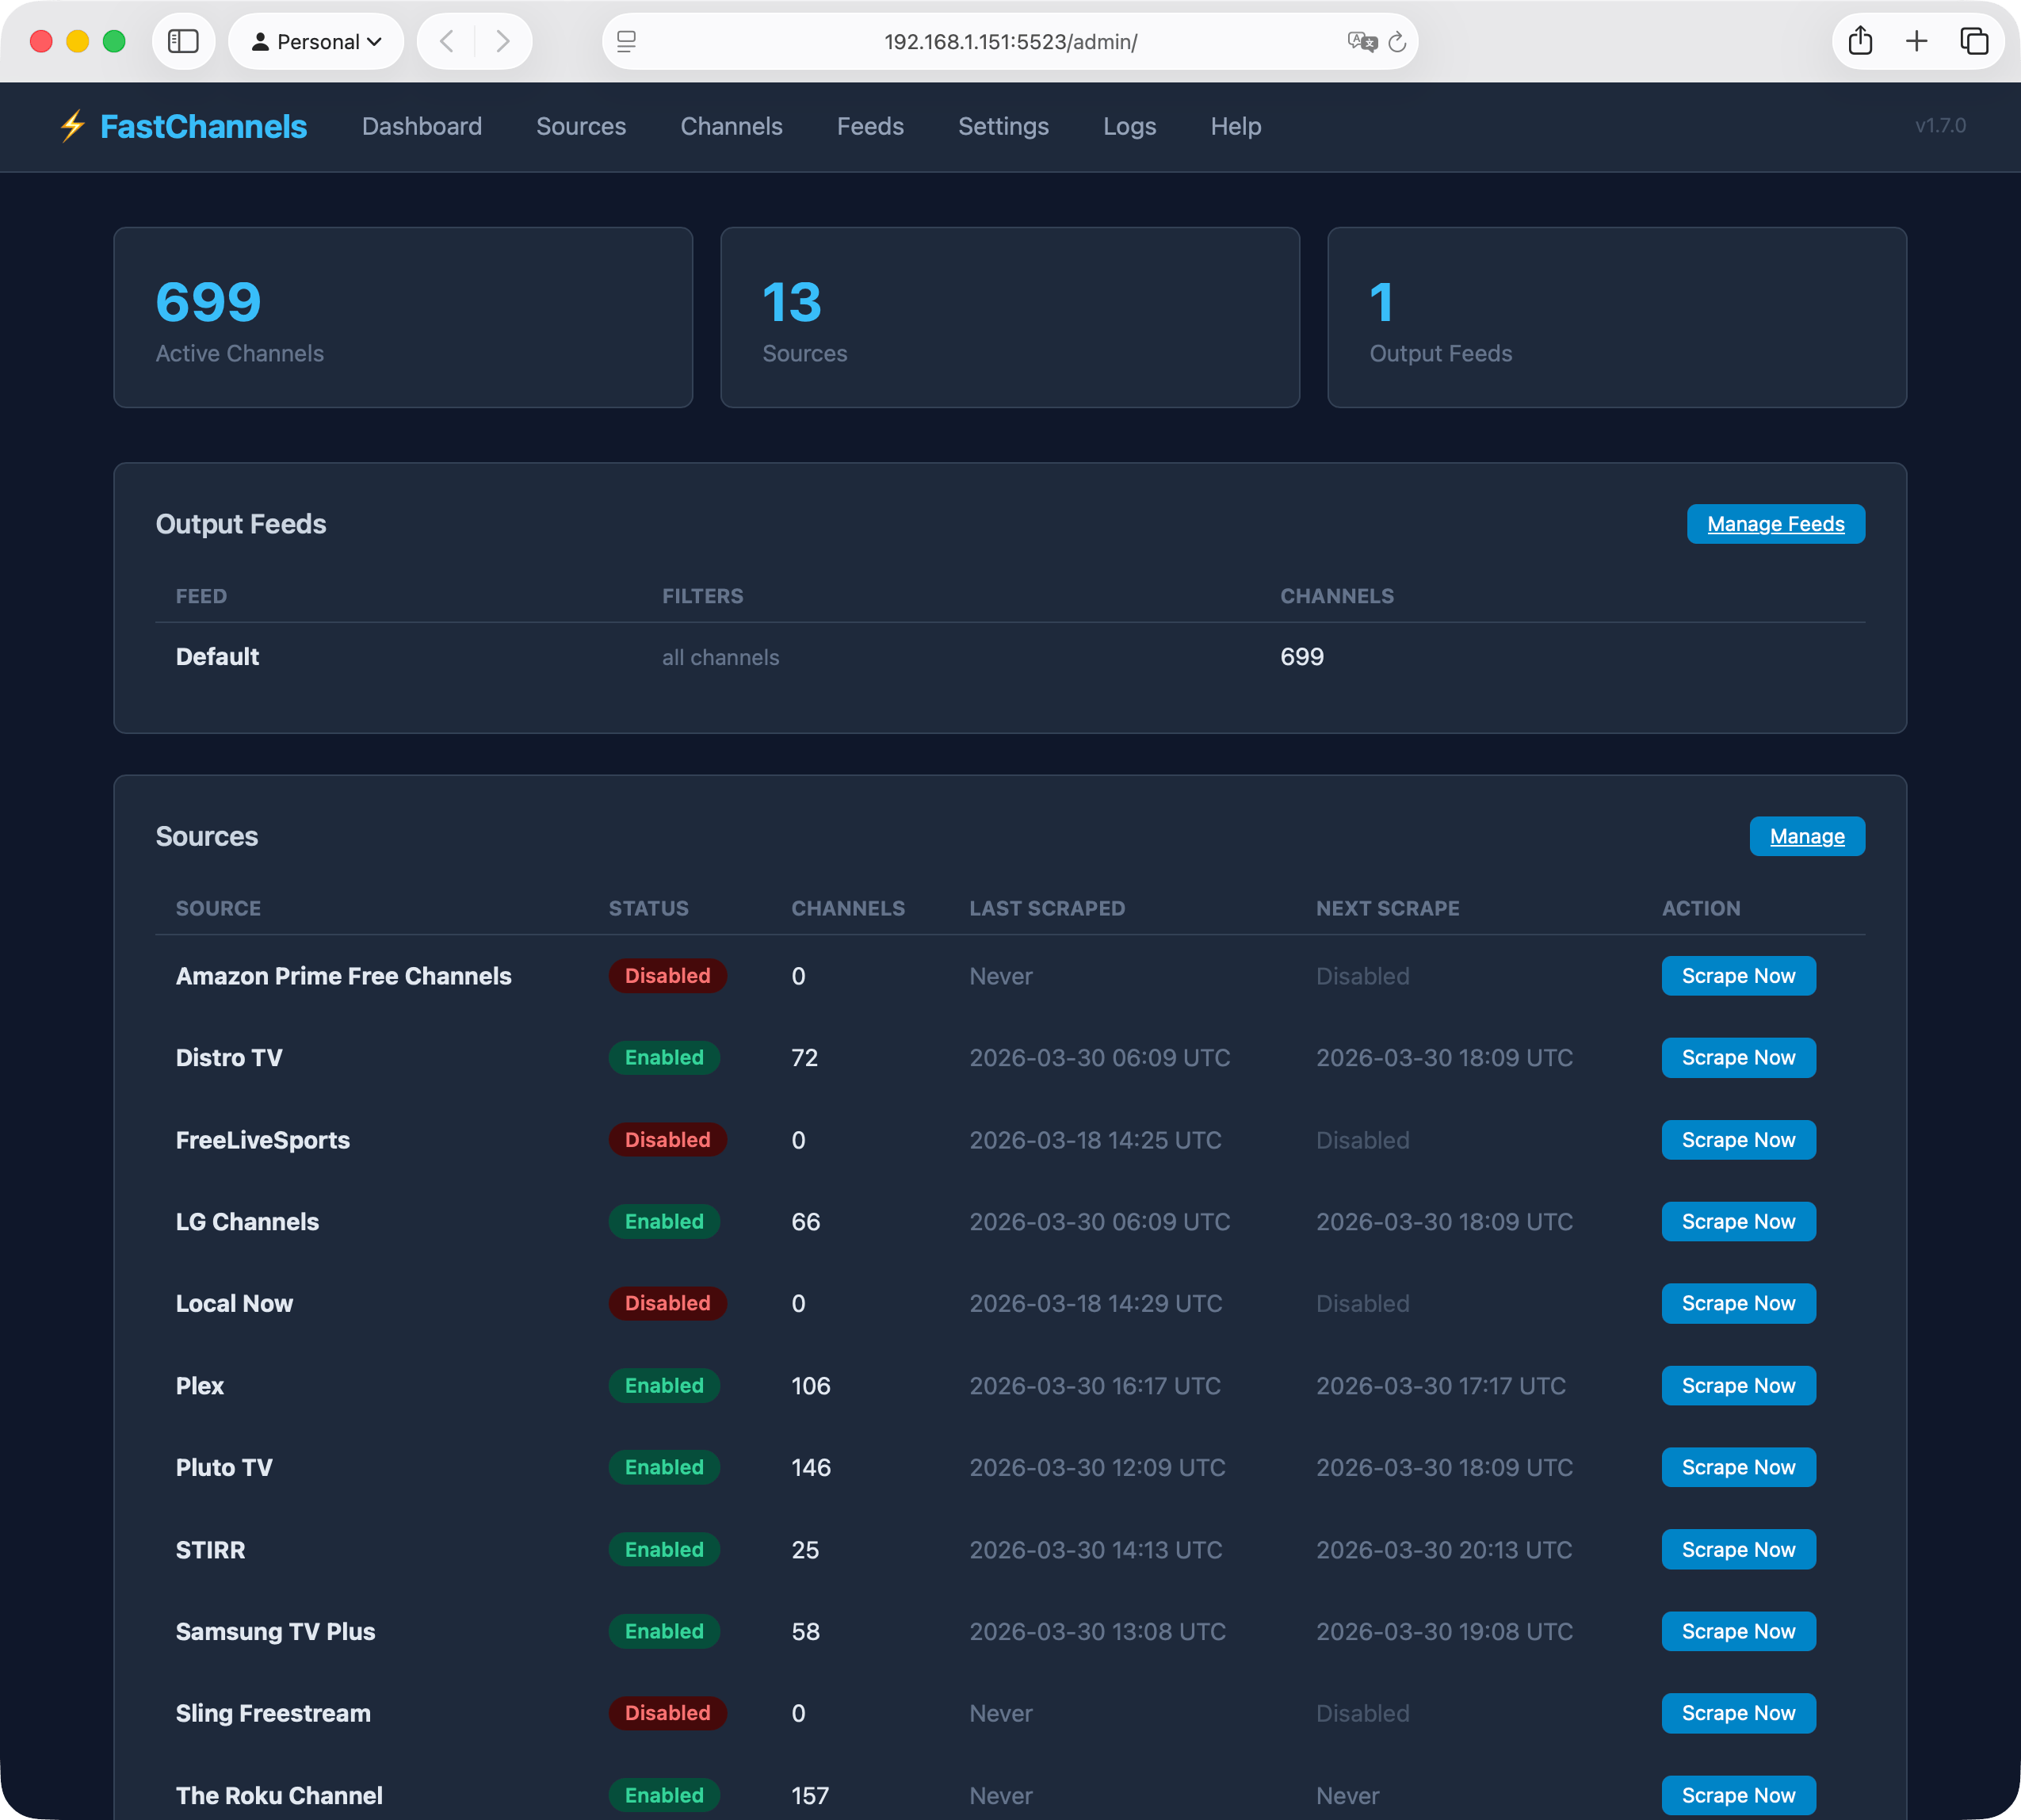2021x1820 pixels.
Task: Click the translate icon in address bar
Action: click(x=1361, y=41)
